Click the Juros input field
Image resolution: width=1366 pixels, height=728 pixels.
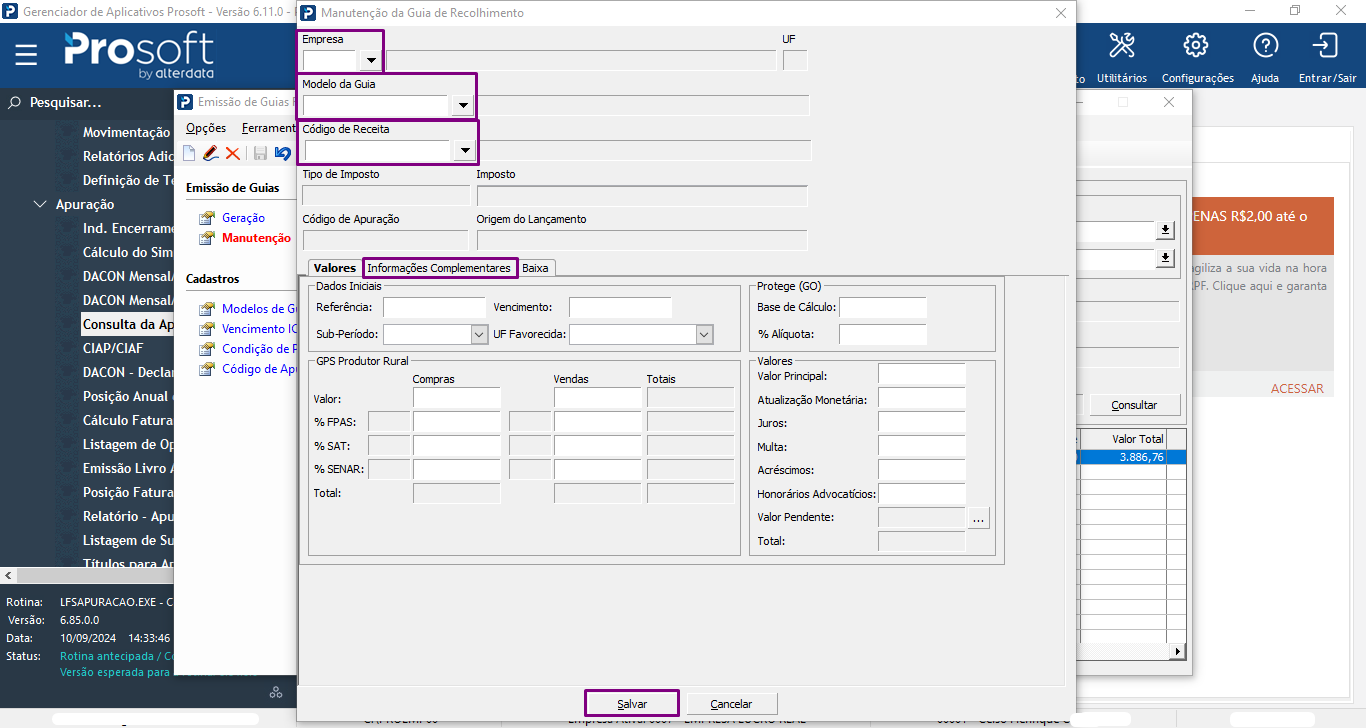pyautogui.click(x=921, y=423)
